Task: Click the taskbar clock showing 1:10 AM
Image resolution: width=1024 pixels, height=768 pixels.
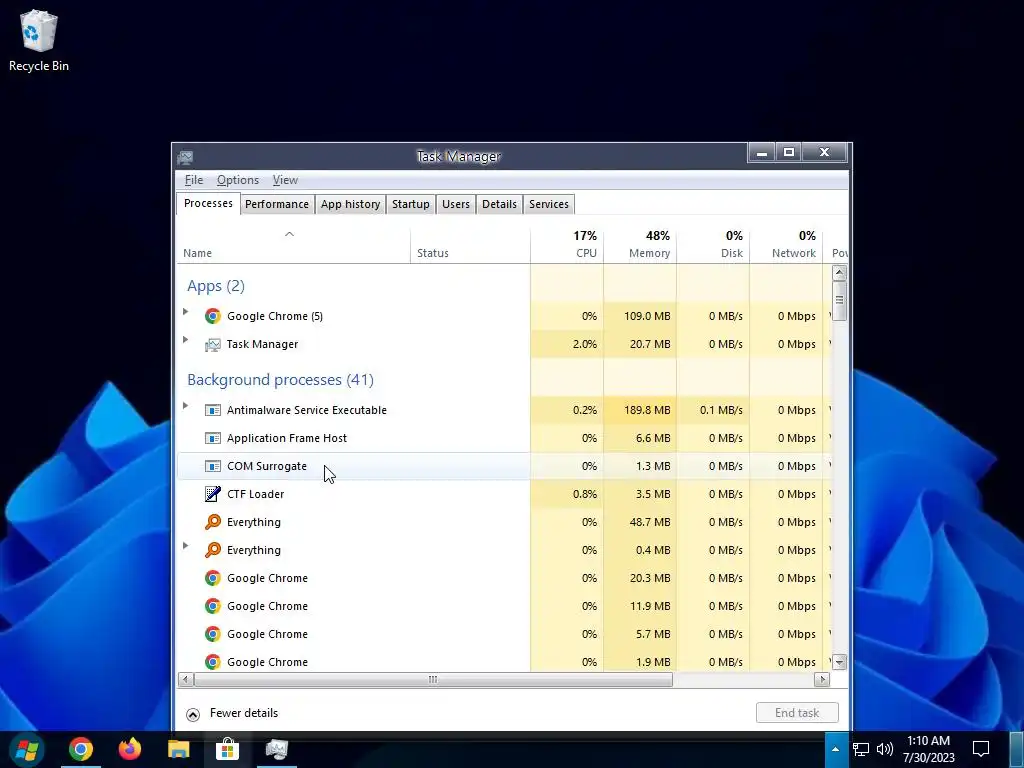Action: pos(929,749)
